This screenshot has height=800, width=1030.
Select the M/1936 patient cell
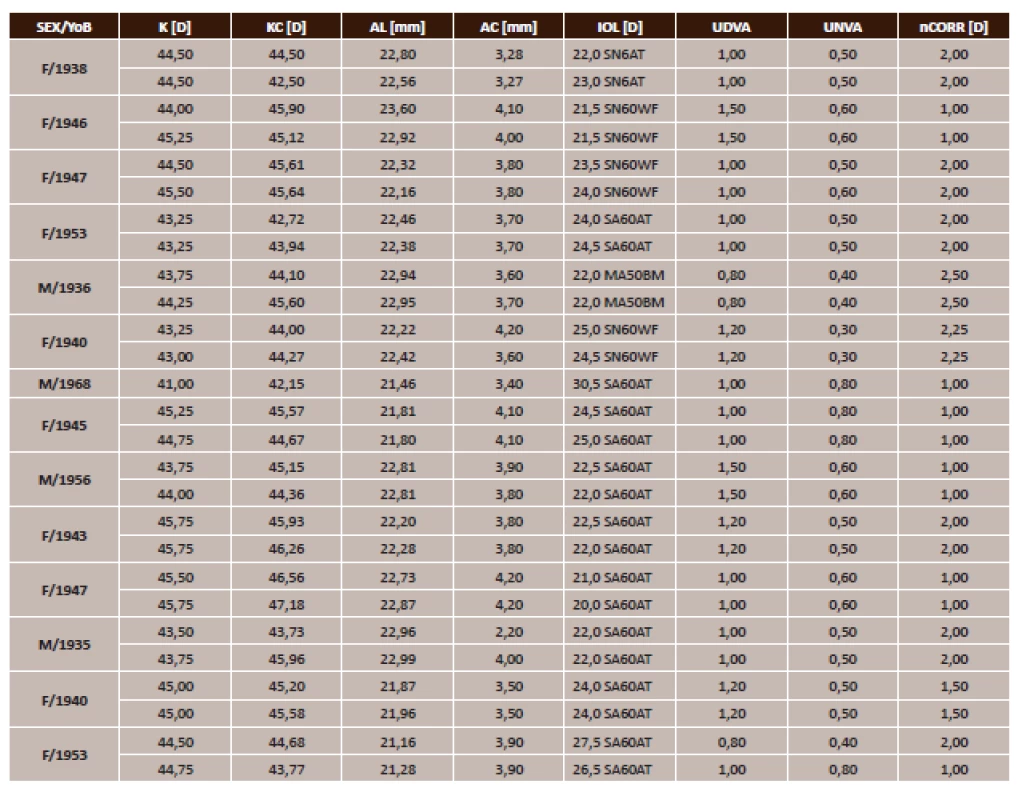[x=64, y=288]
